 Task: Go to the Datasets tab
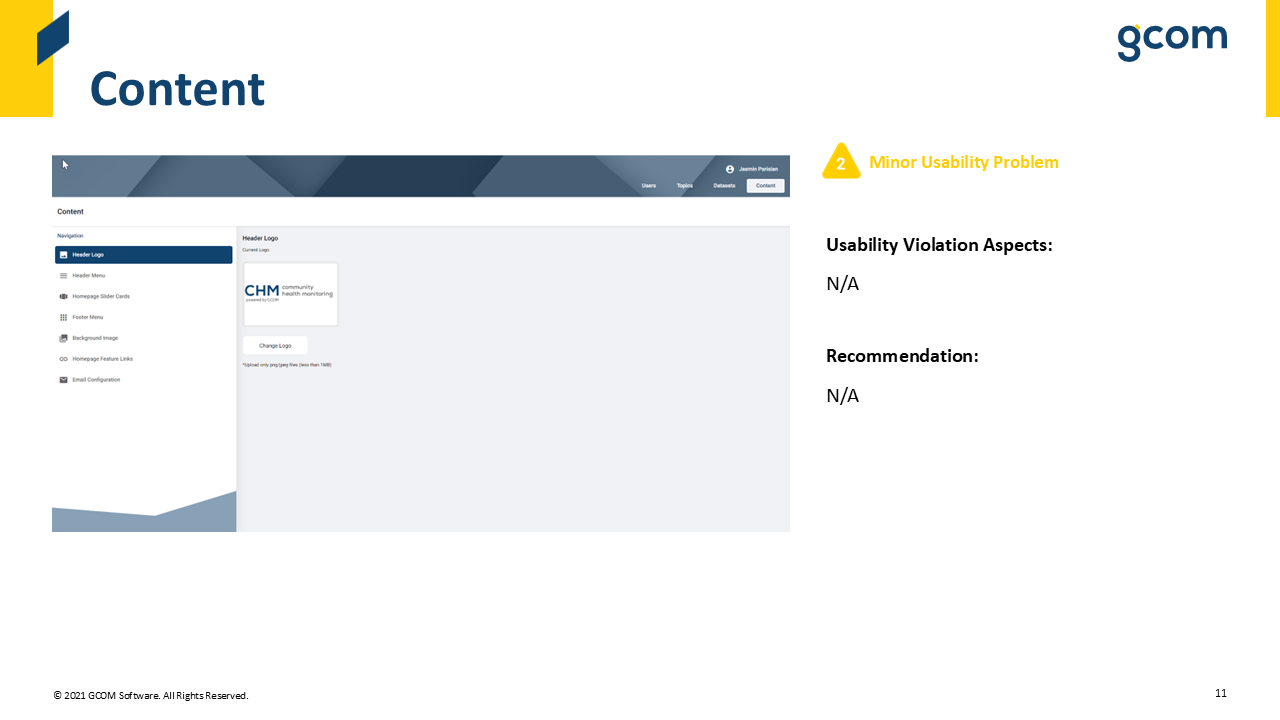click(724, 186)
